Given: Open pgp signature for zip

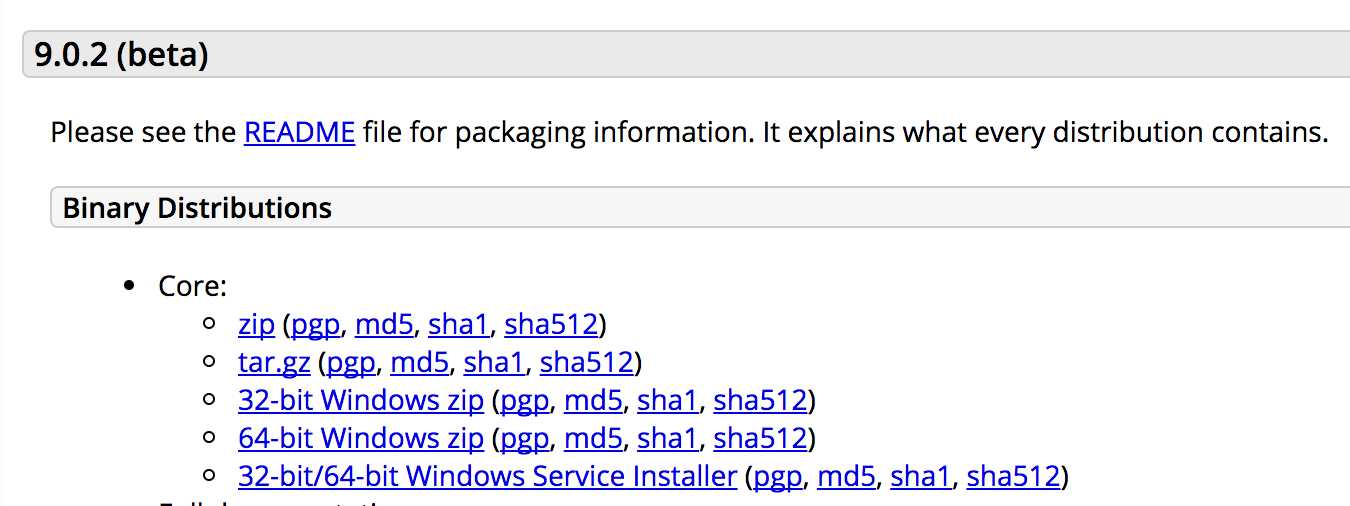Looking at the screenshot, I should coord(316,325).
